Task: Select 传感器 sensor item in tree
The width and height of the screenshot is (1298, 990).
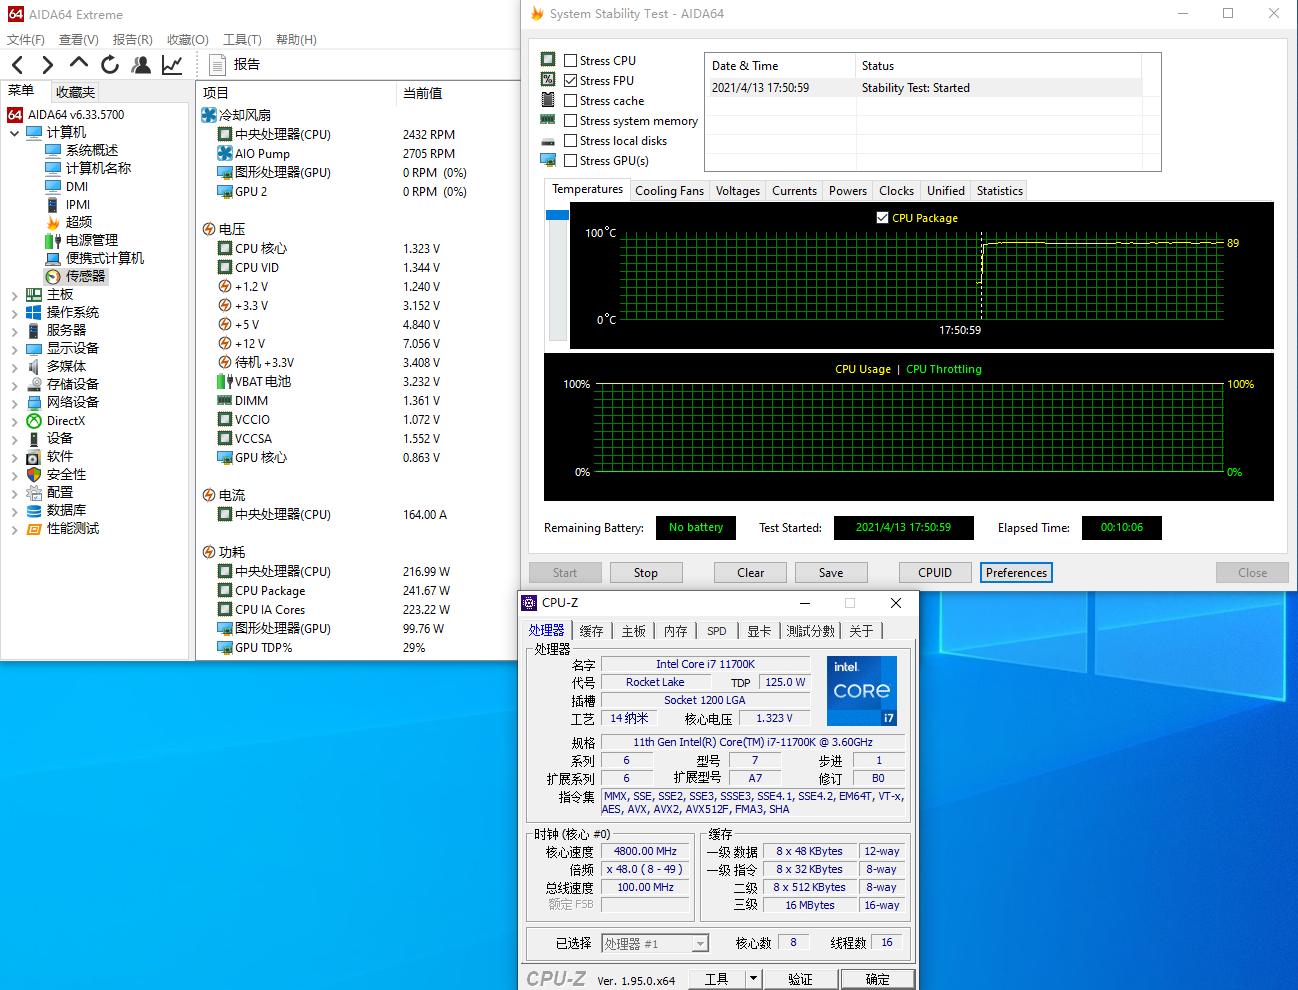Action: pos(76,276)
